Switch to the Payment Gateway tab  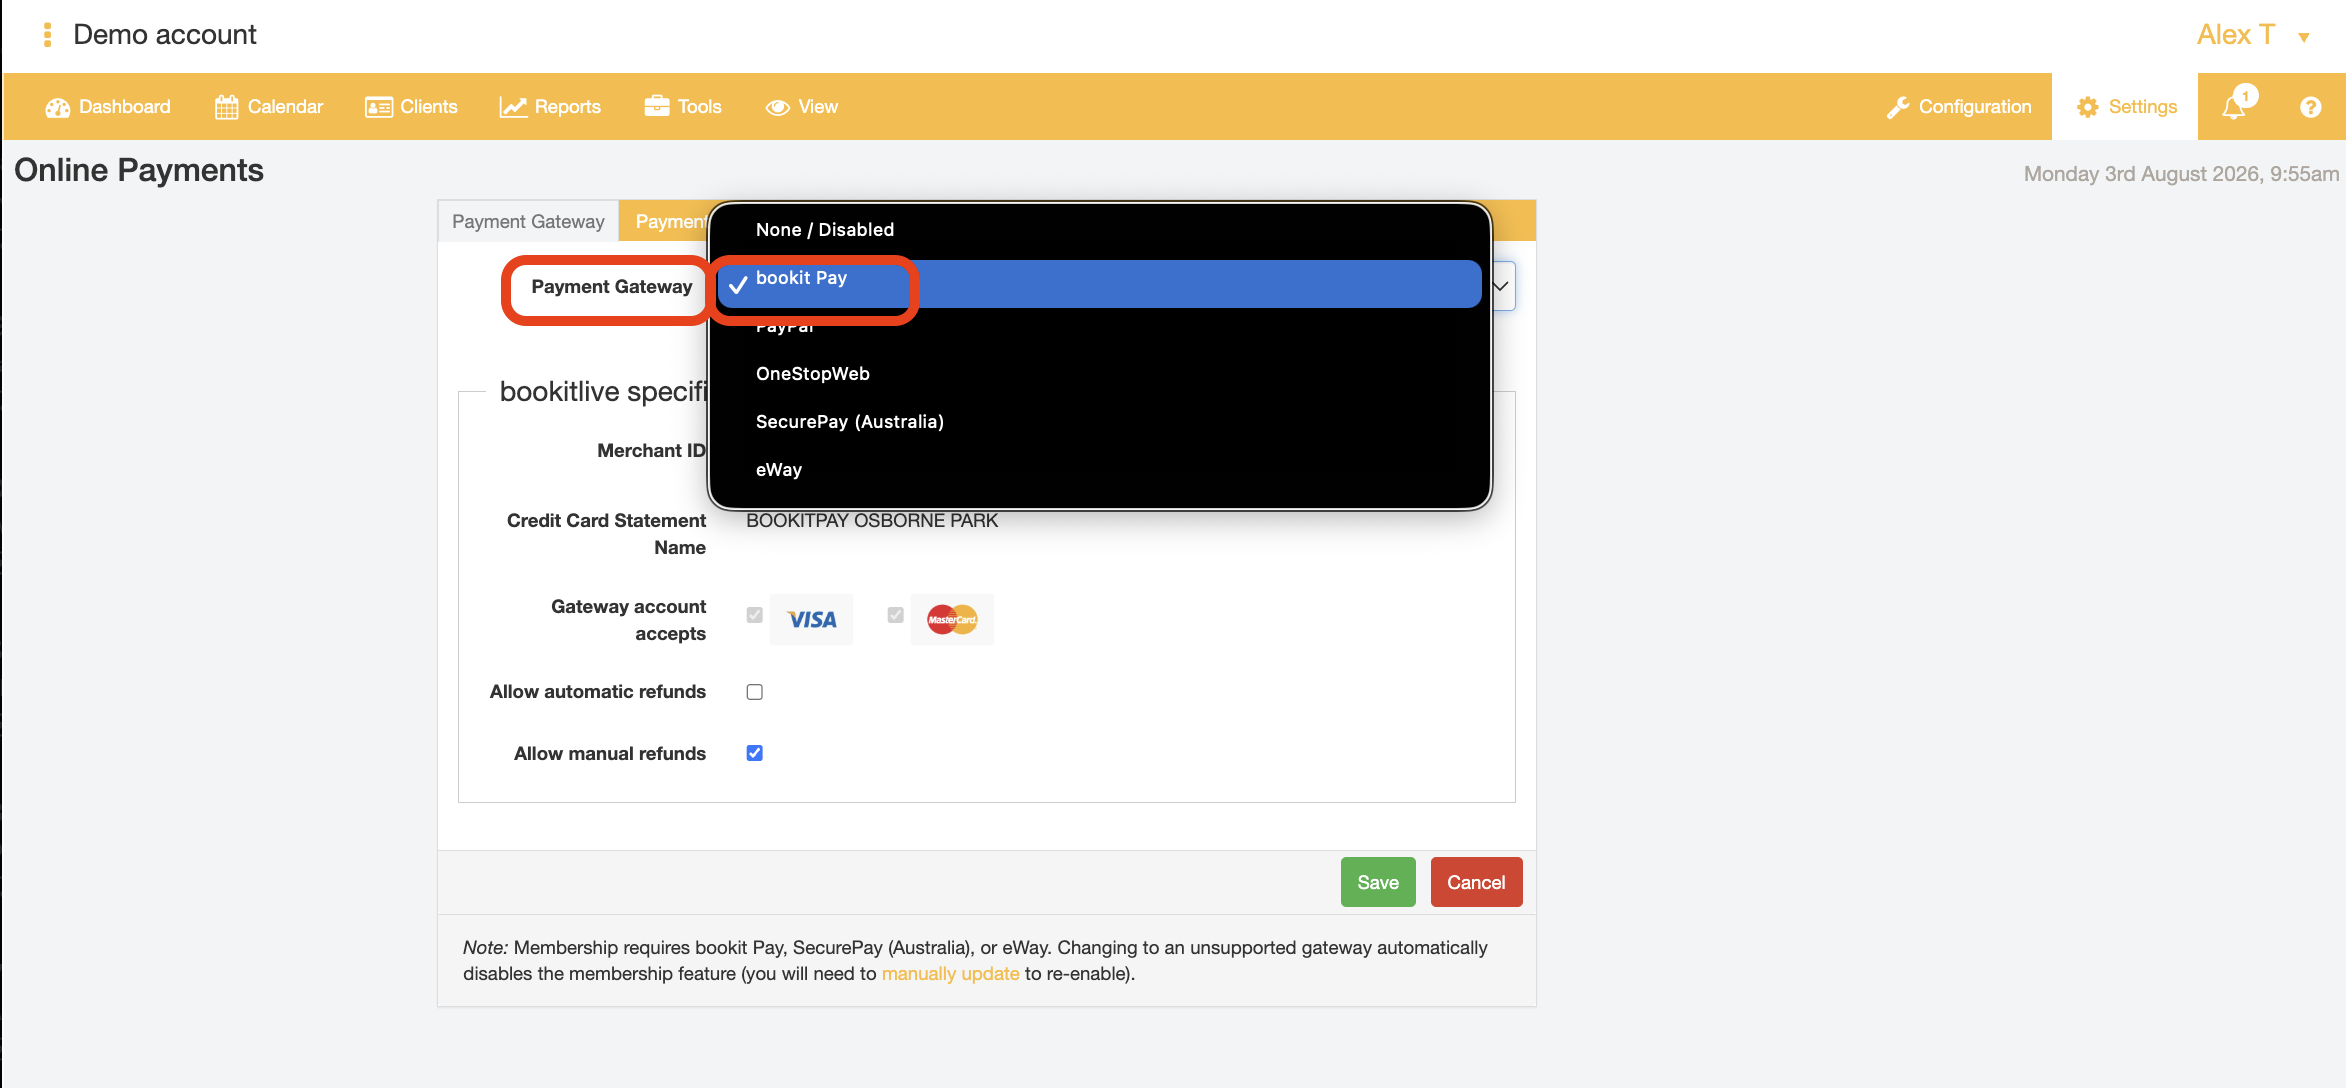528,221
